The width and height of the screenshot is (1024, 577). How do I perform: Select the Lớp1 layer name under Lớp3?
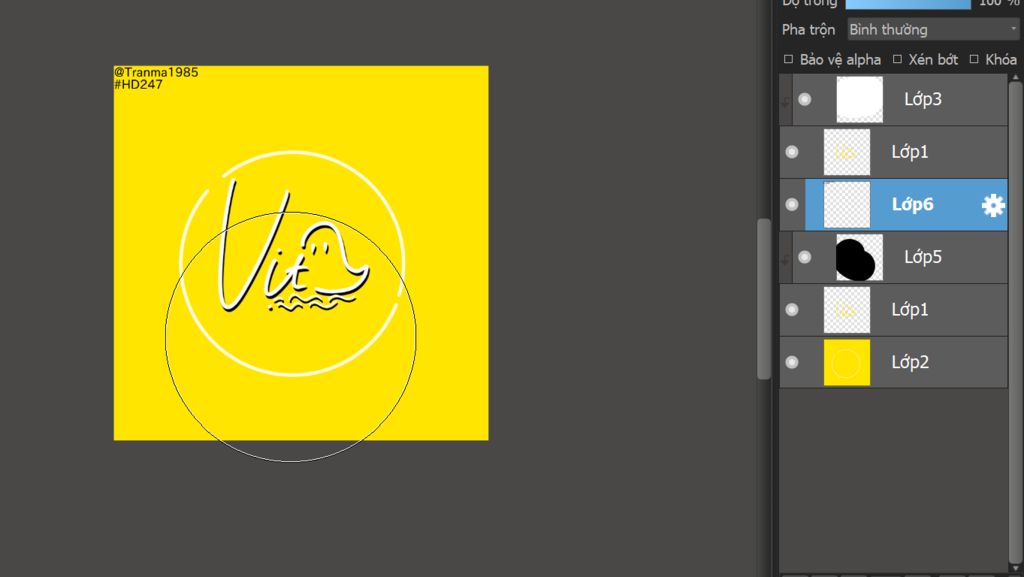[x=910, y=152]
